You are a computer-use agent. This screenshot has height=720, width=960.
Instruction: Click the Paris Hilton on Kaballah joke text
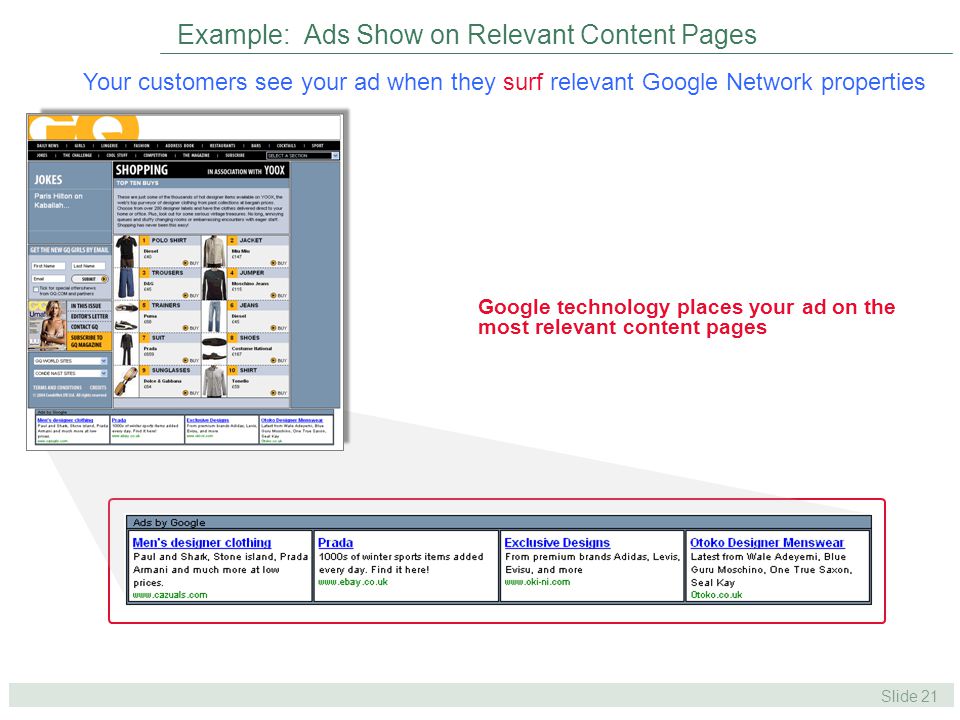(58, 200)
